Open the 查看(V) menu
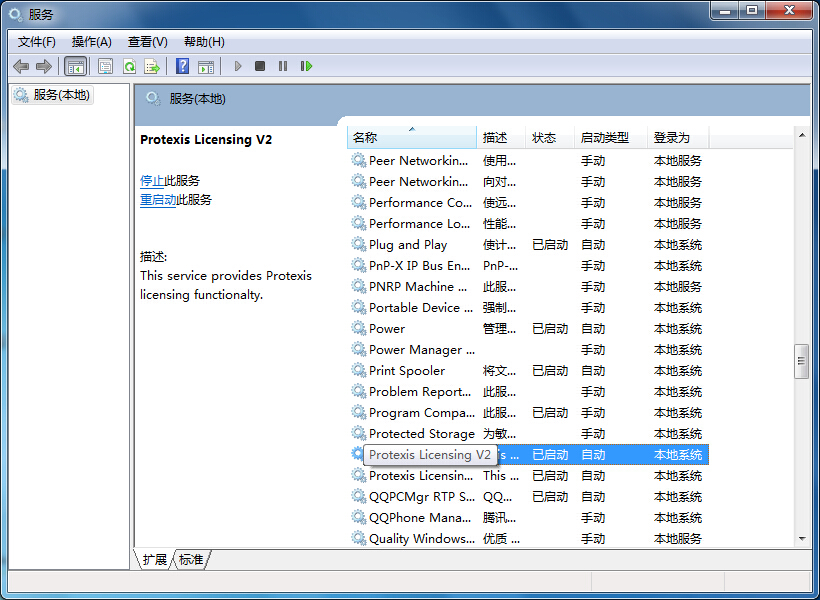 pos(147,42)
